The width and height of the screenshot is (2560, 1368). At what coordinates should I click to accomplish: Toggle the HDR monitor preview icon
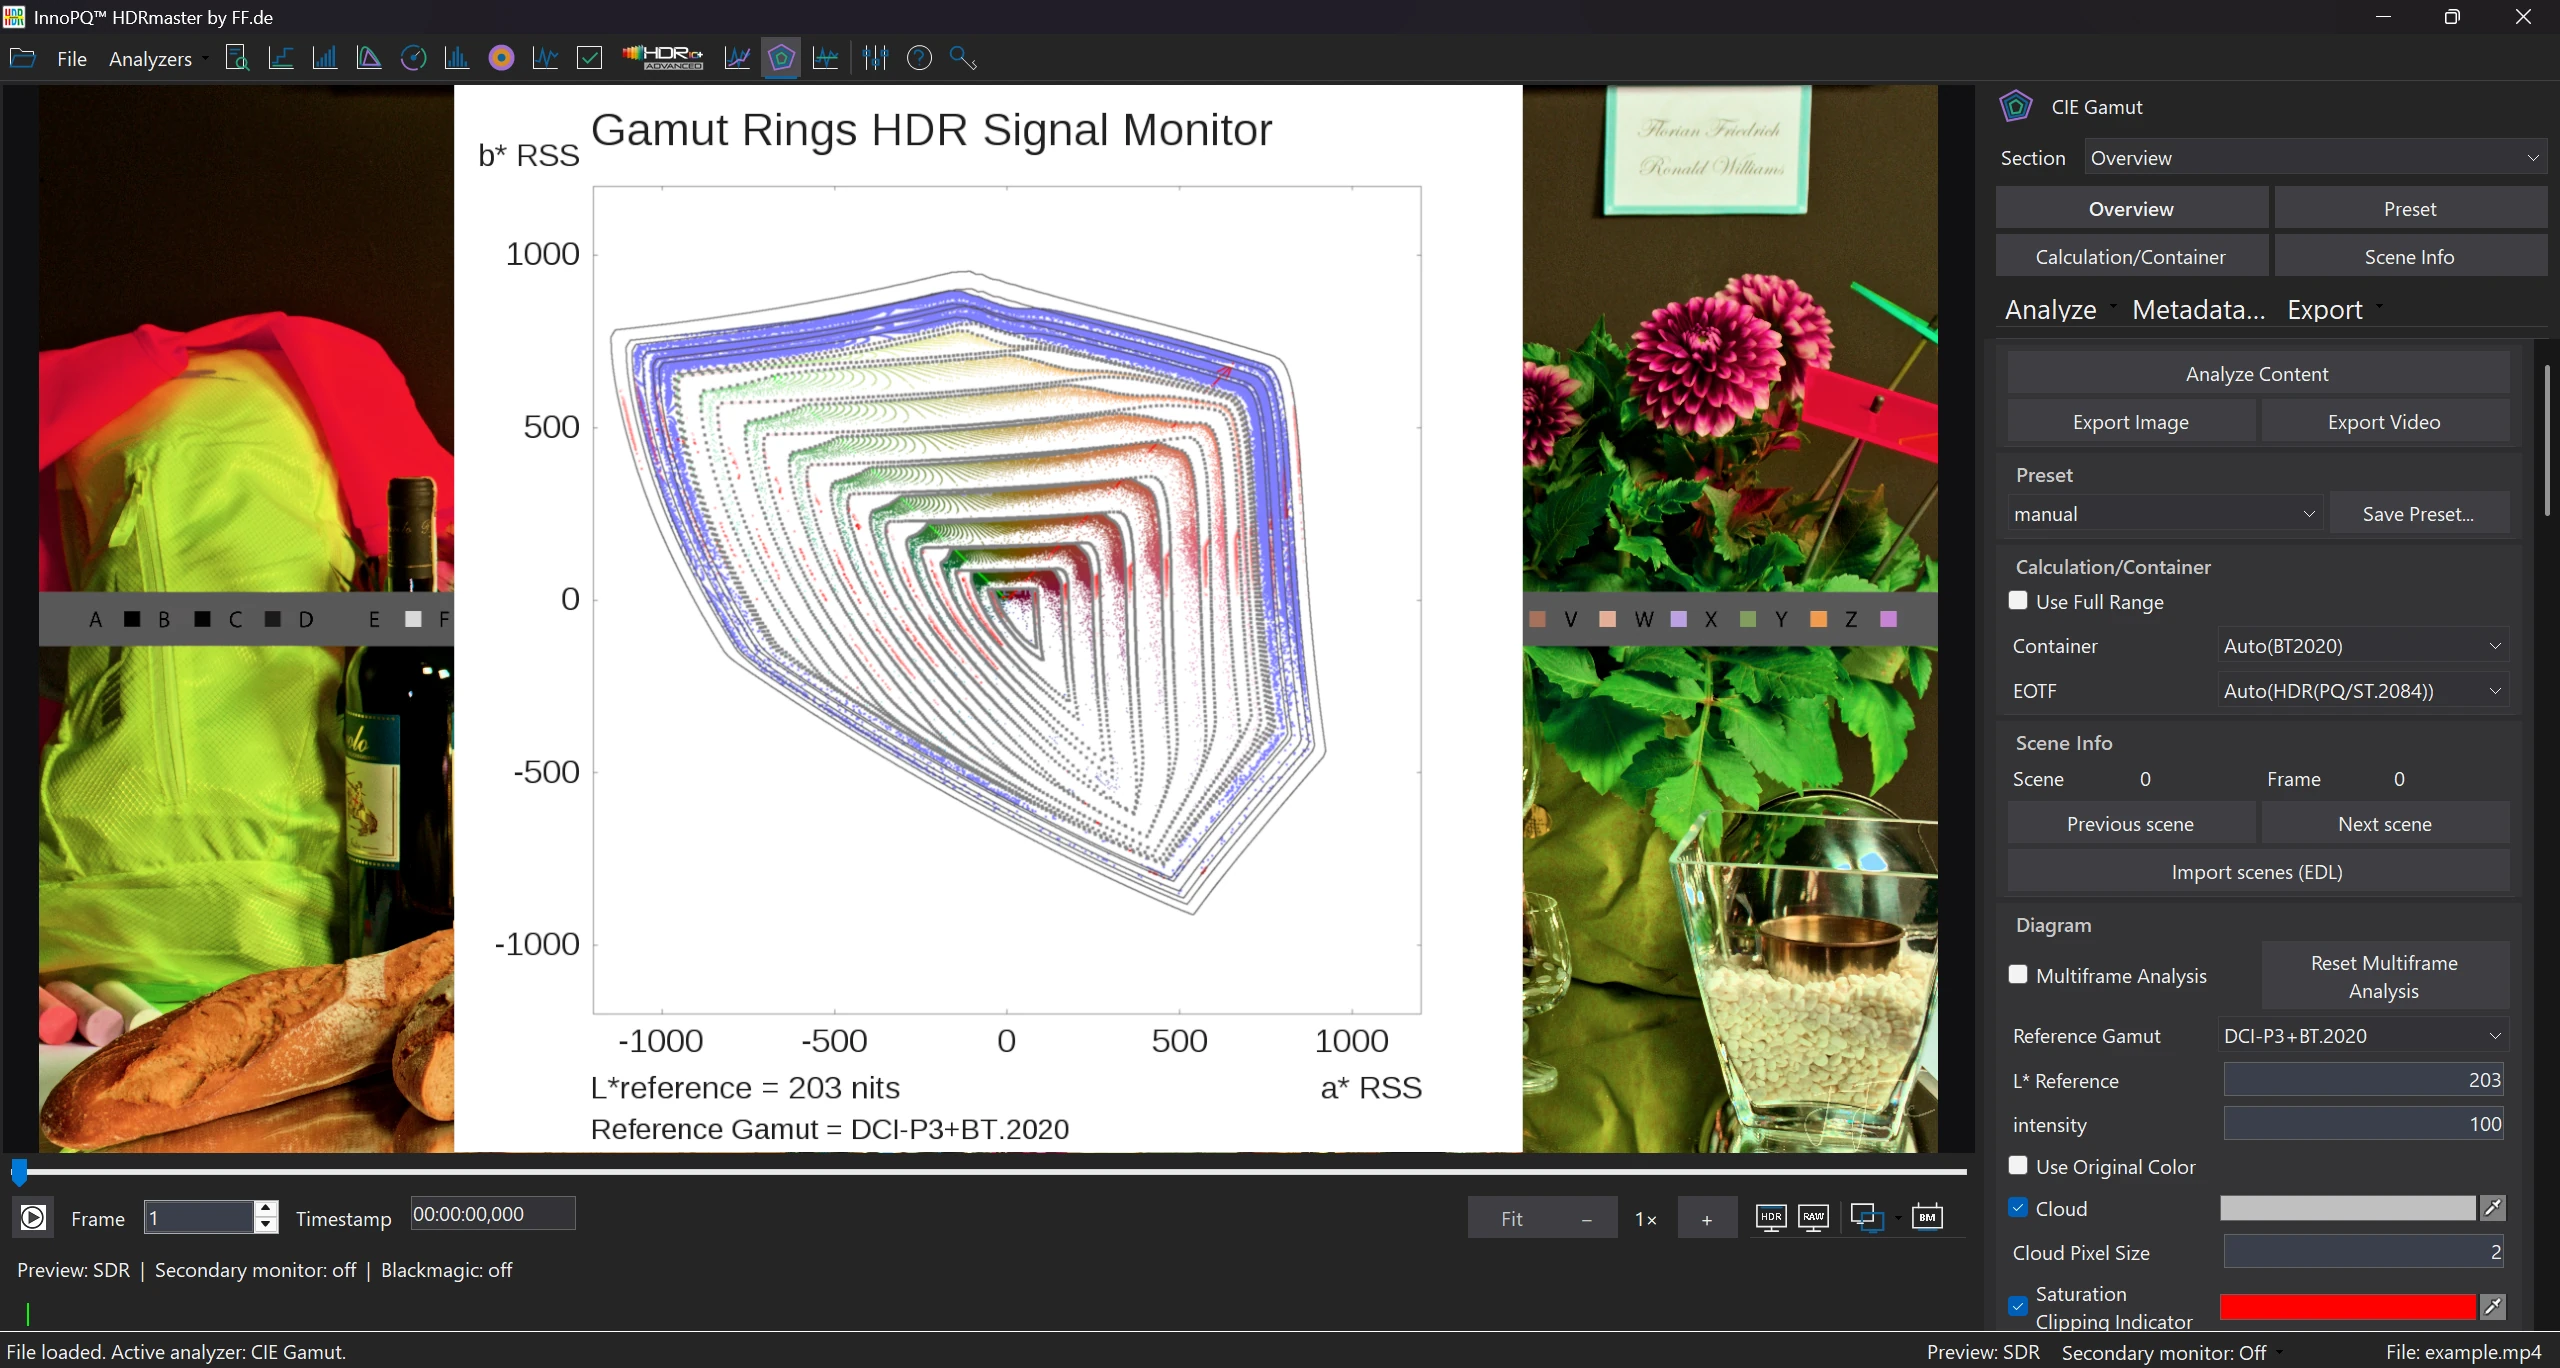pos(1771,1217)
